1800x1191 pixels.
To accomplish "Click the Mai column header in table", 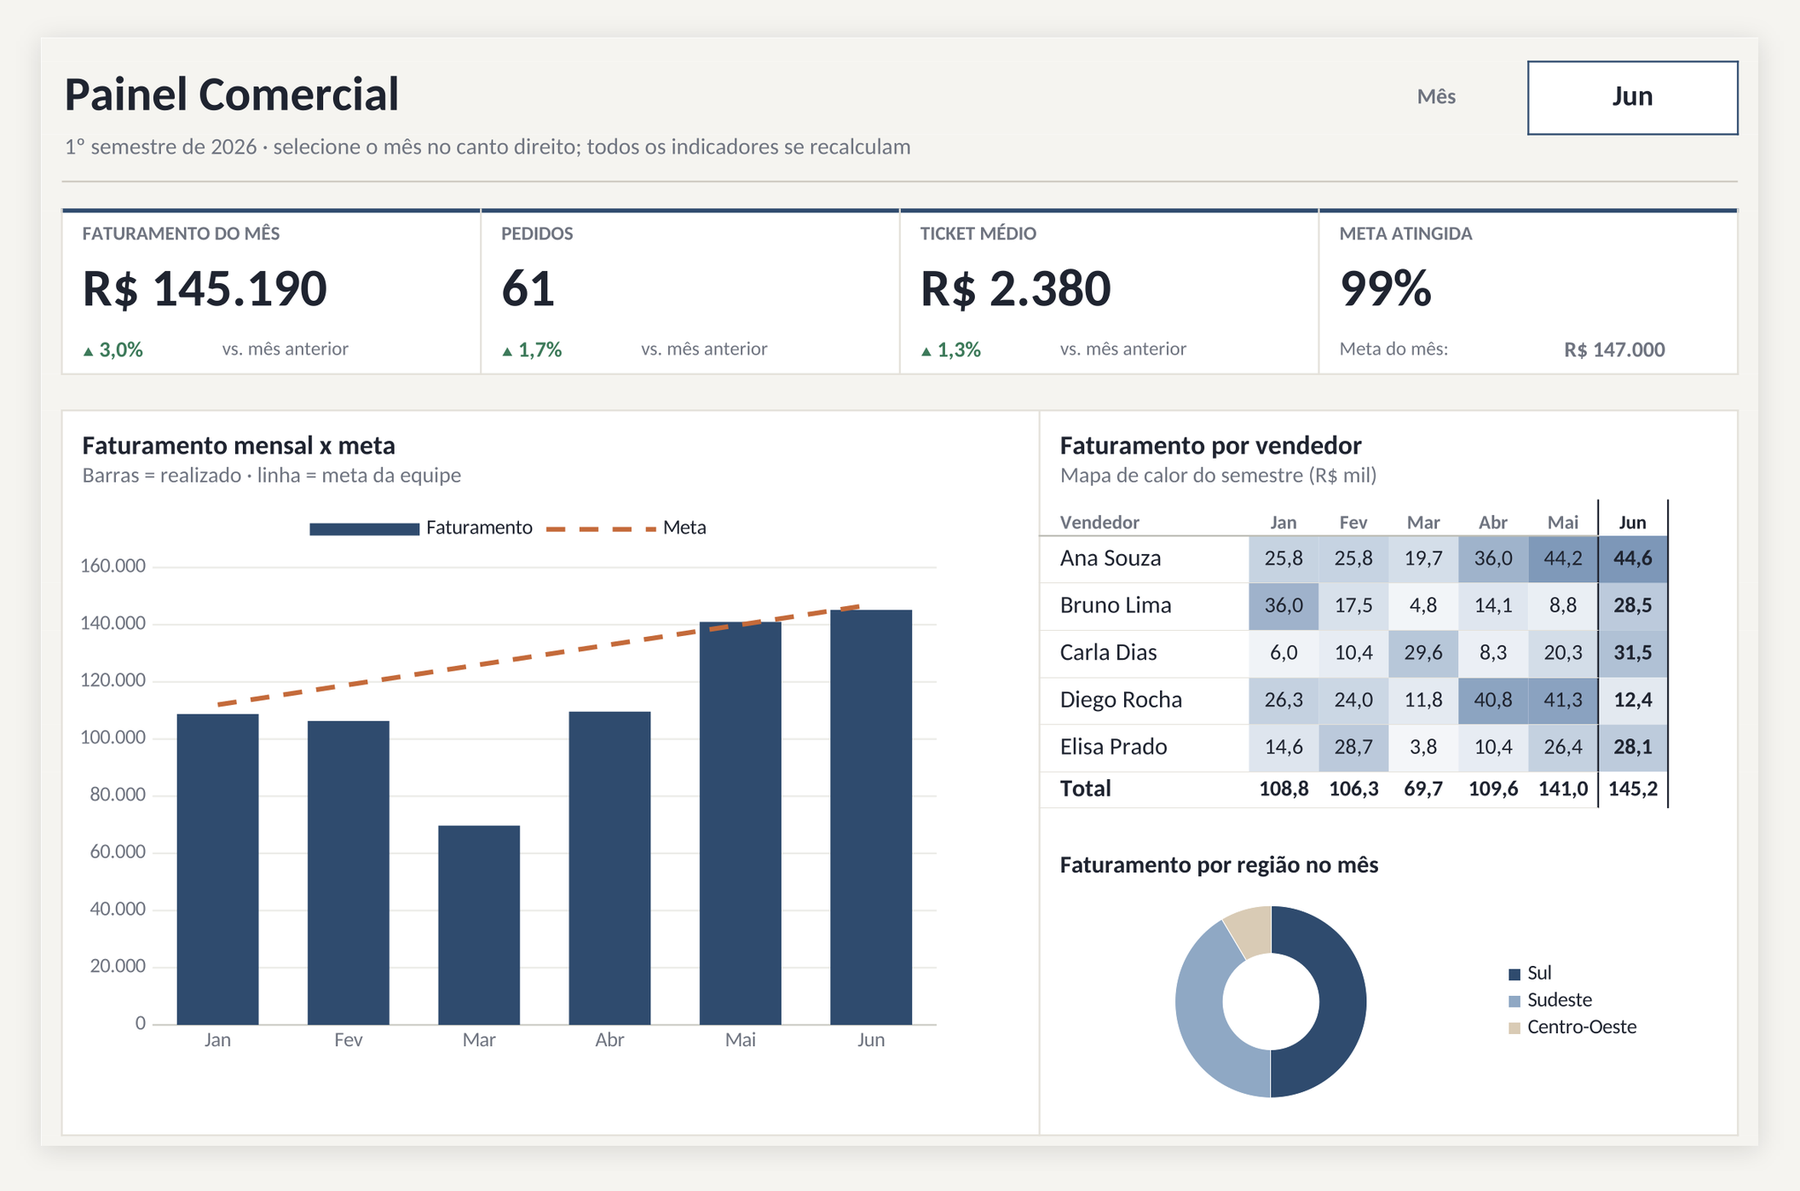I will click(1563, 522).
